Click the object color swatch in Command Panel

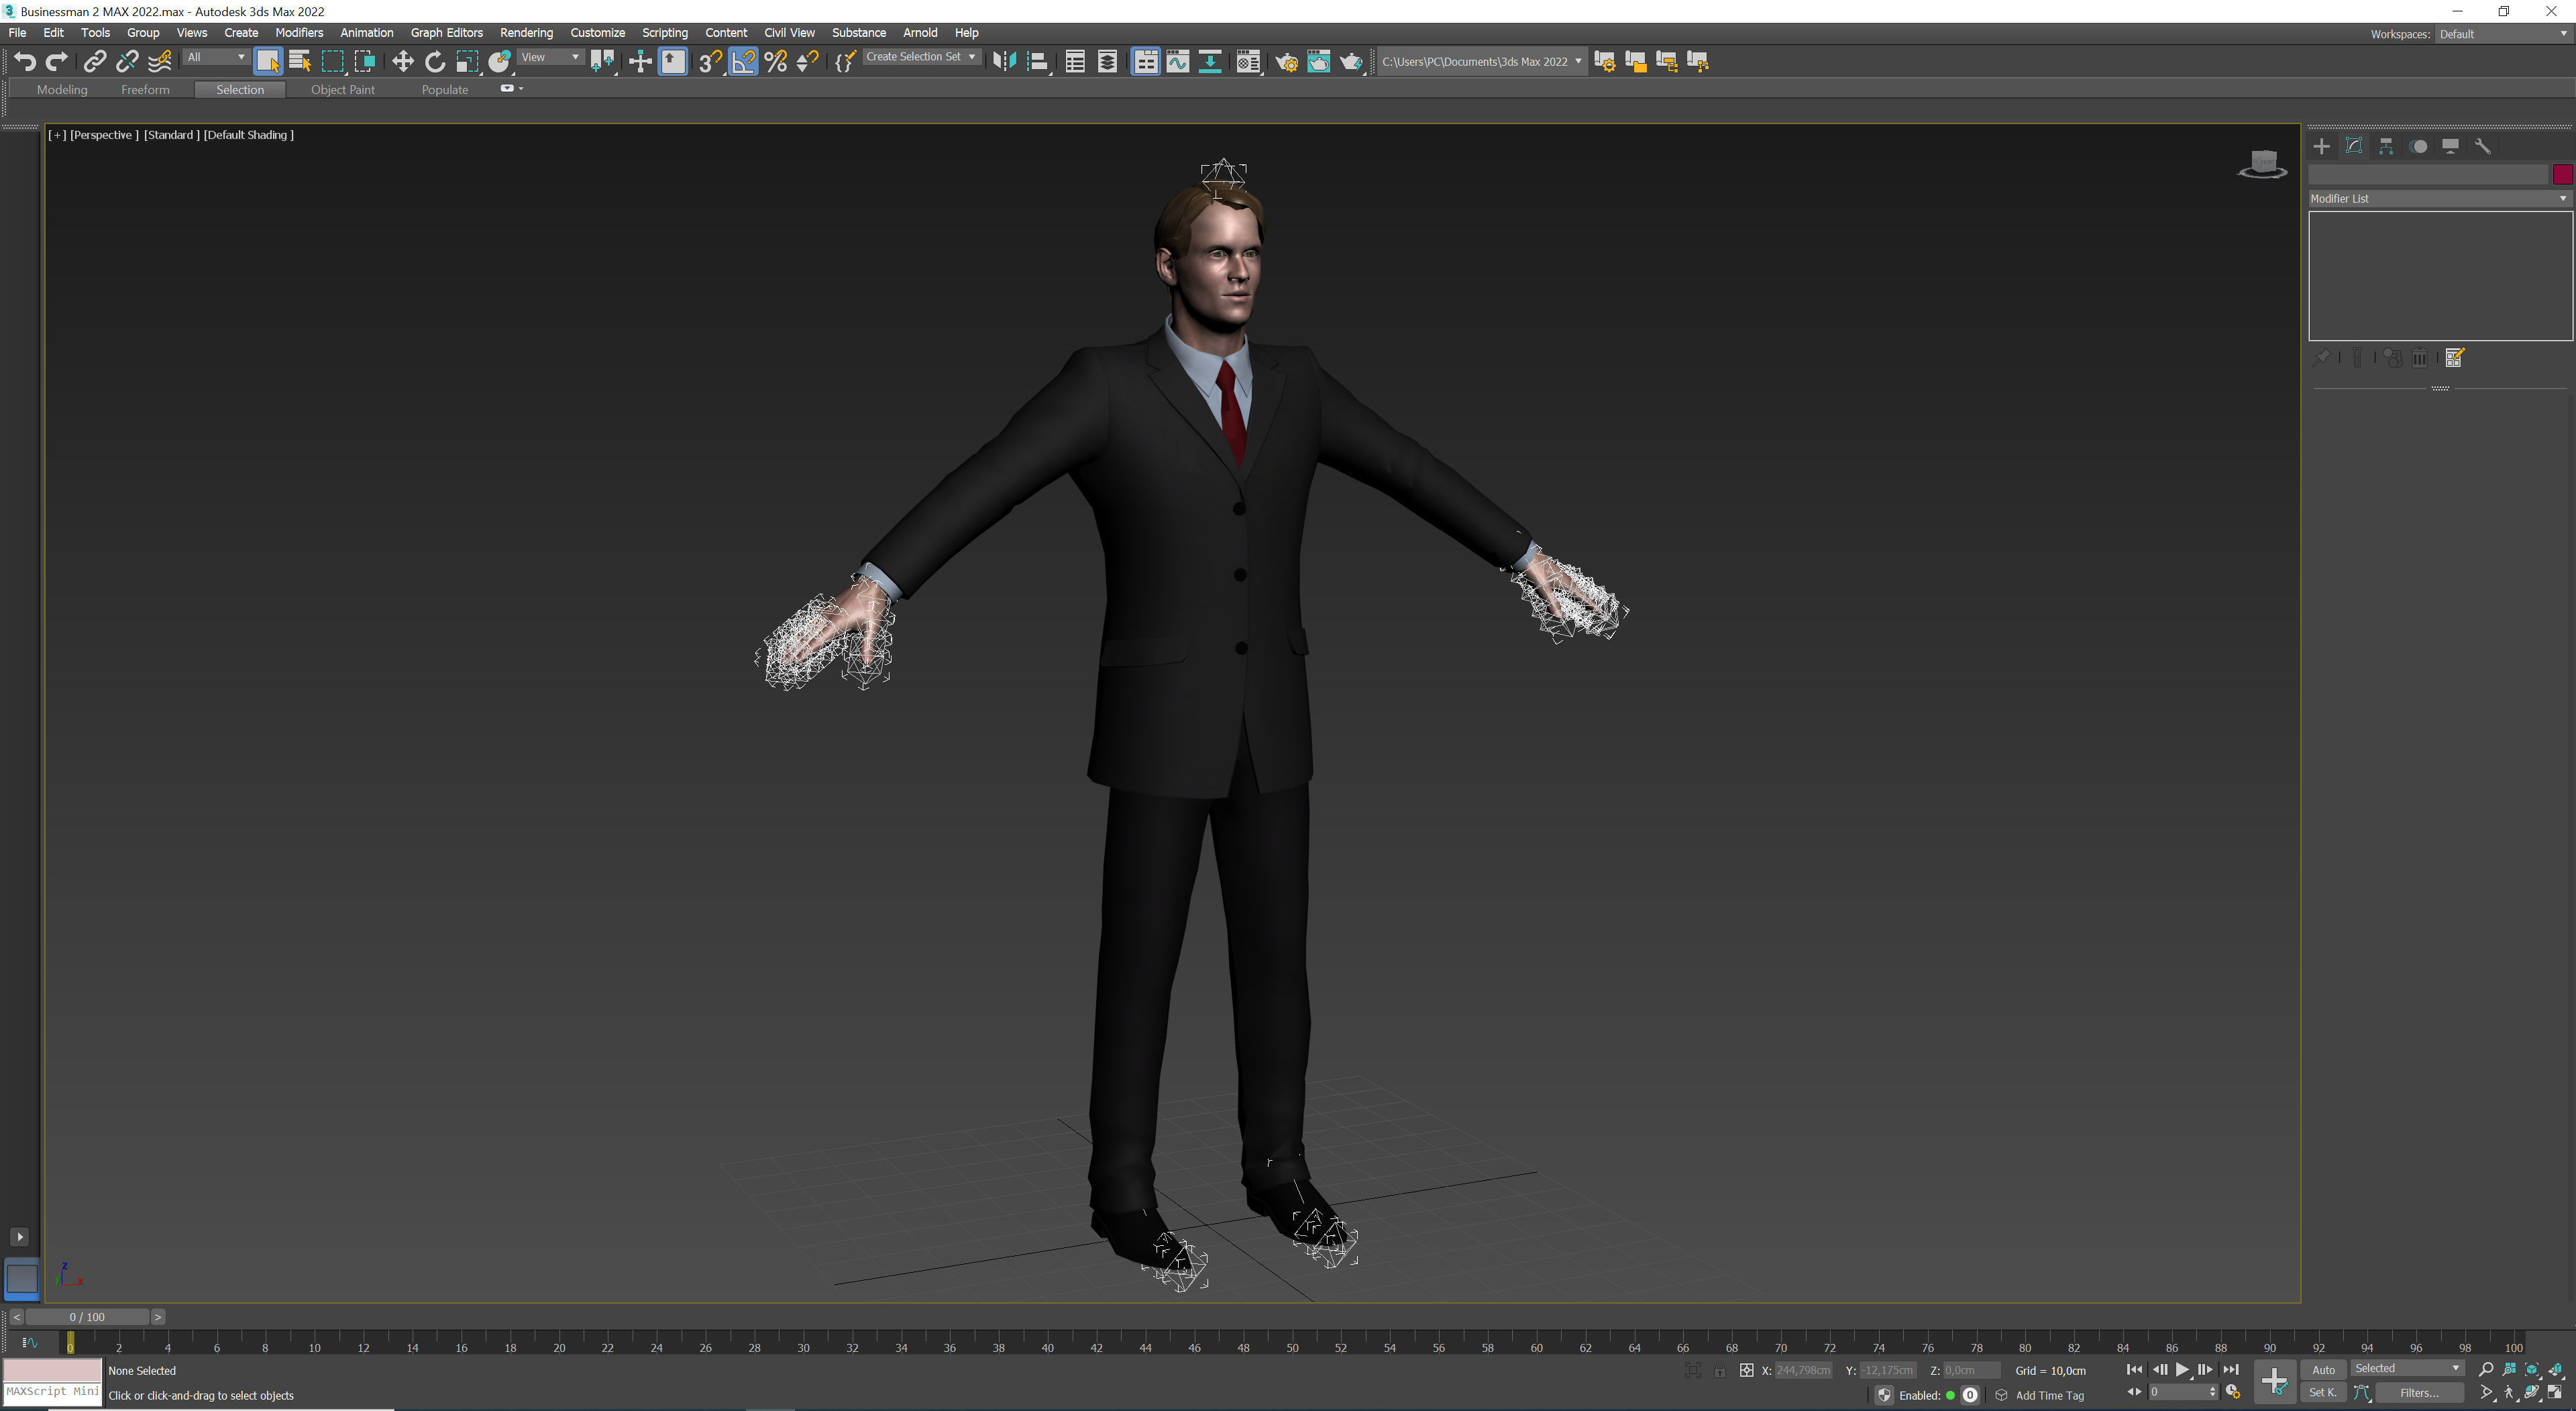pyautogui.click(x=2562, y=175)
